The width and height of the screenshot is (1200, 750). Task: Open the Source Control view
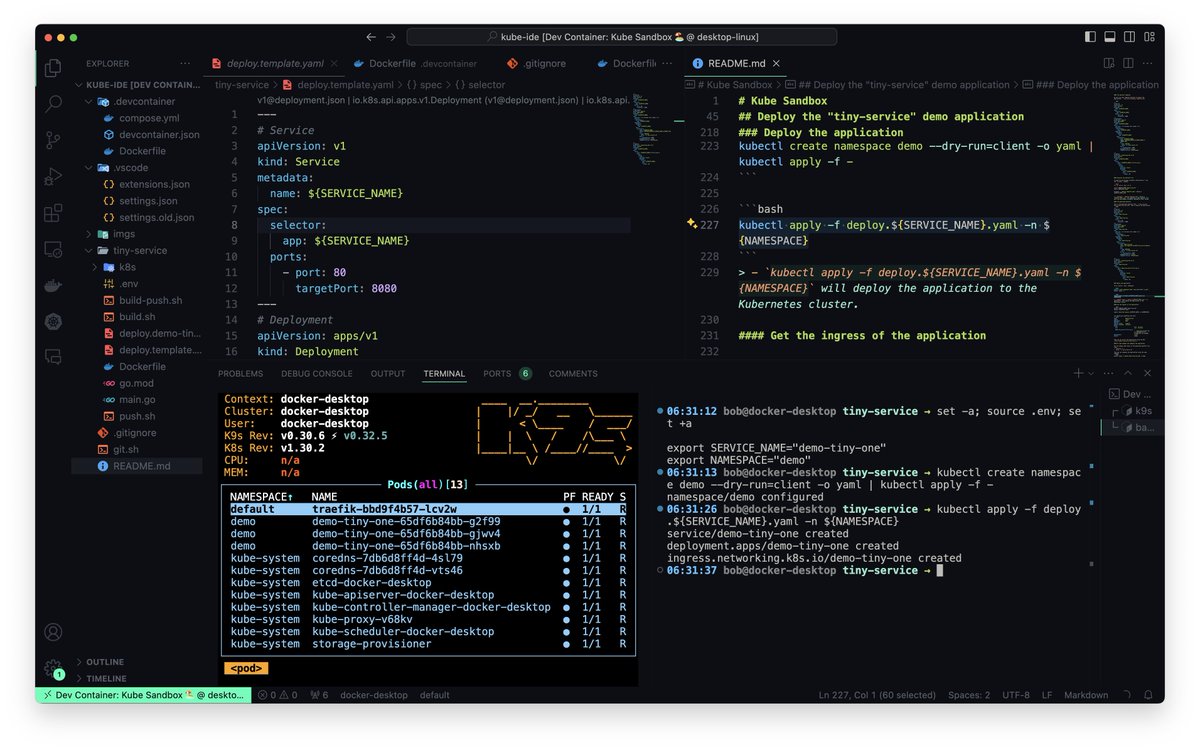tap(53, 140)
